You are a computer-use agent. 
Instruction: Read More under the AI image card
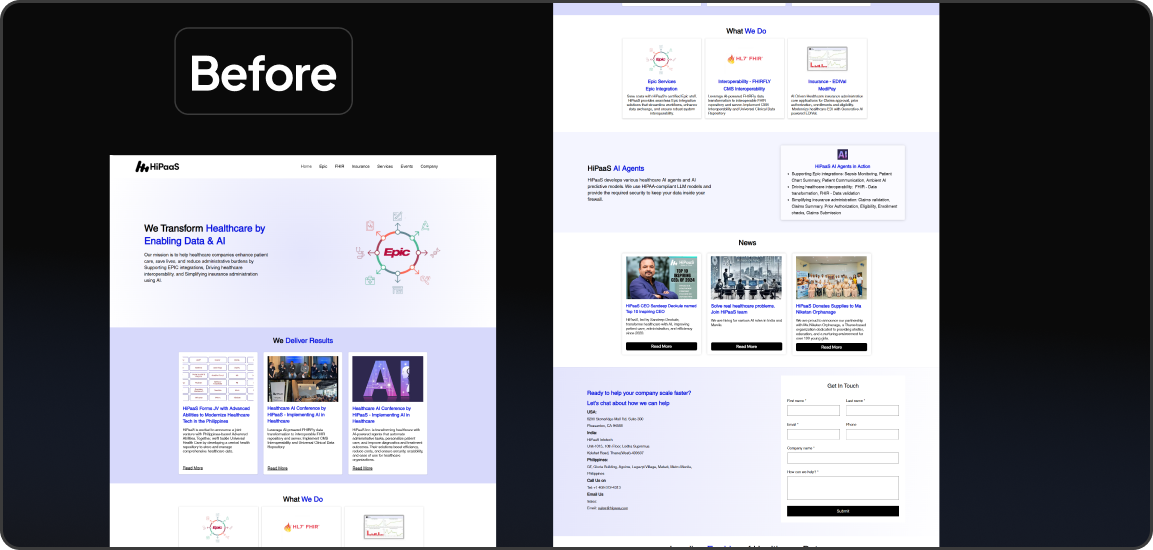pyautogui.click(x=362, y=468)
